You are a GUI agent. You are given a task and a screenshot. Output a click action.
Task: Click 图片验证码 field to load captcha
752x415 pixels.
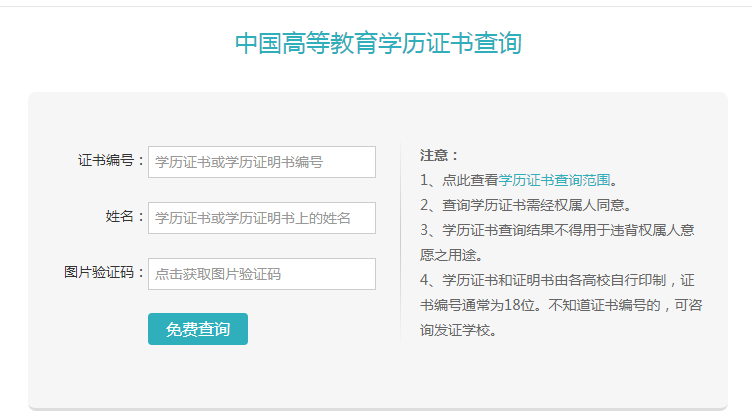(x=262, y=274)
